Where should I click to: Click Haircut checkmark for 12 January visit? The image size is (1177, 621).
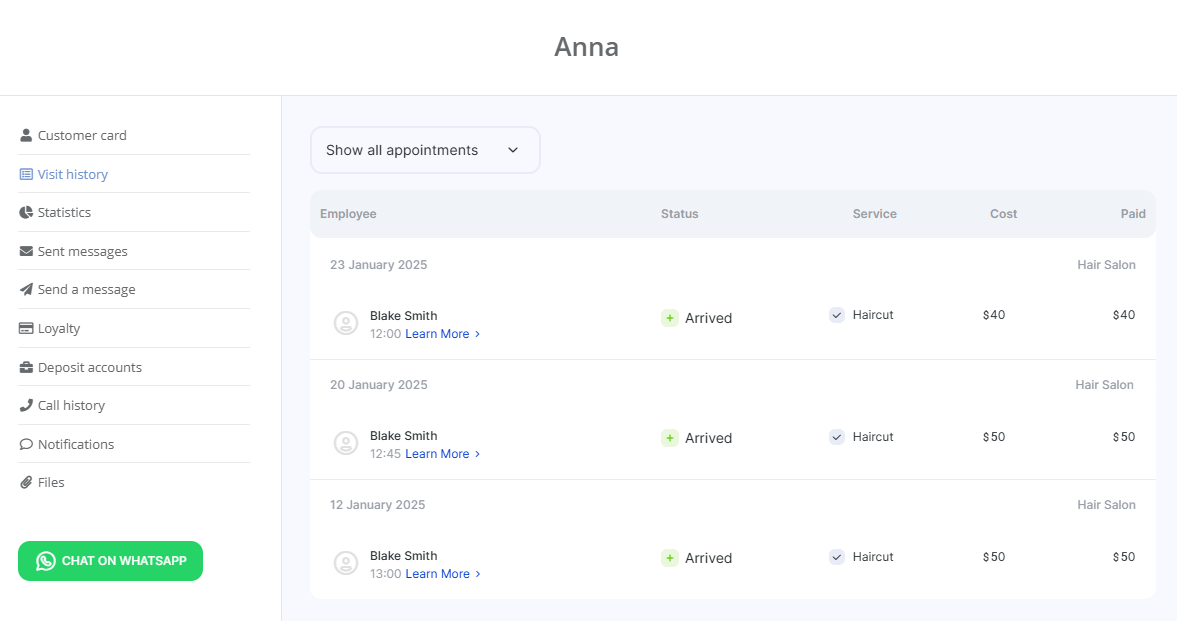click(x=837, y=557)
